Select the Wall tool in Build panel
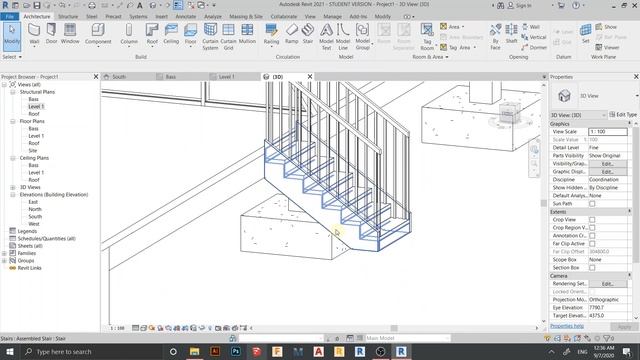This screenshot has width=640, height=360. [34, 33]
